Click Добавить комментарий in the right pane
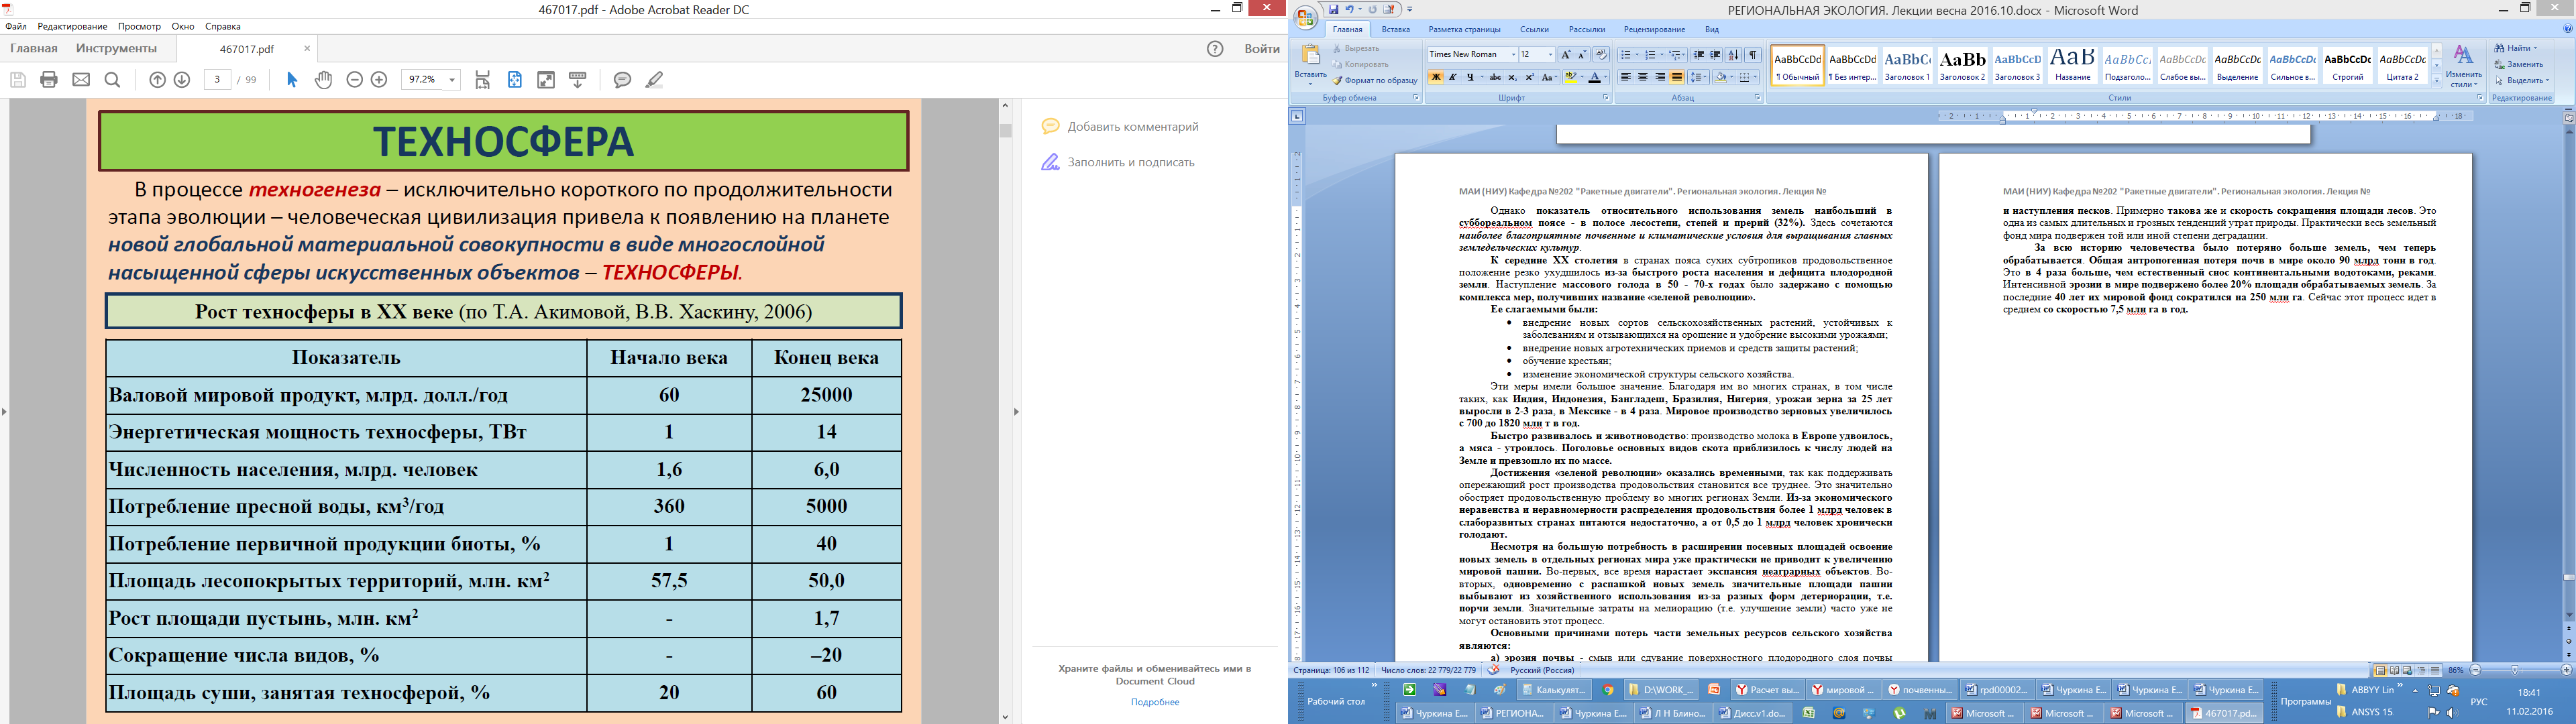This screenshot has width=2576, height=724. tap(1132, 127)
